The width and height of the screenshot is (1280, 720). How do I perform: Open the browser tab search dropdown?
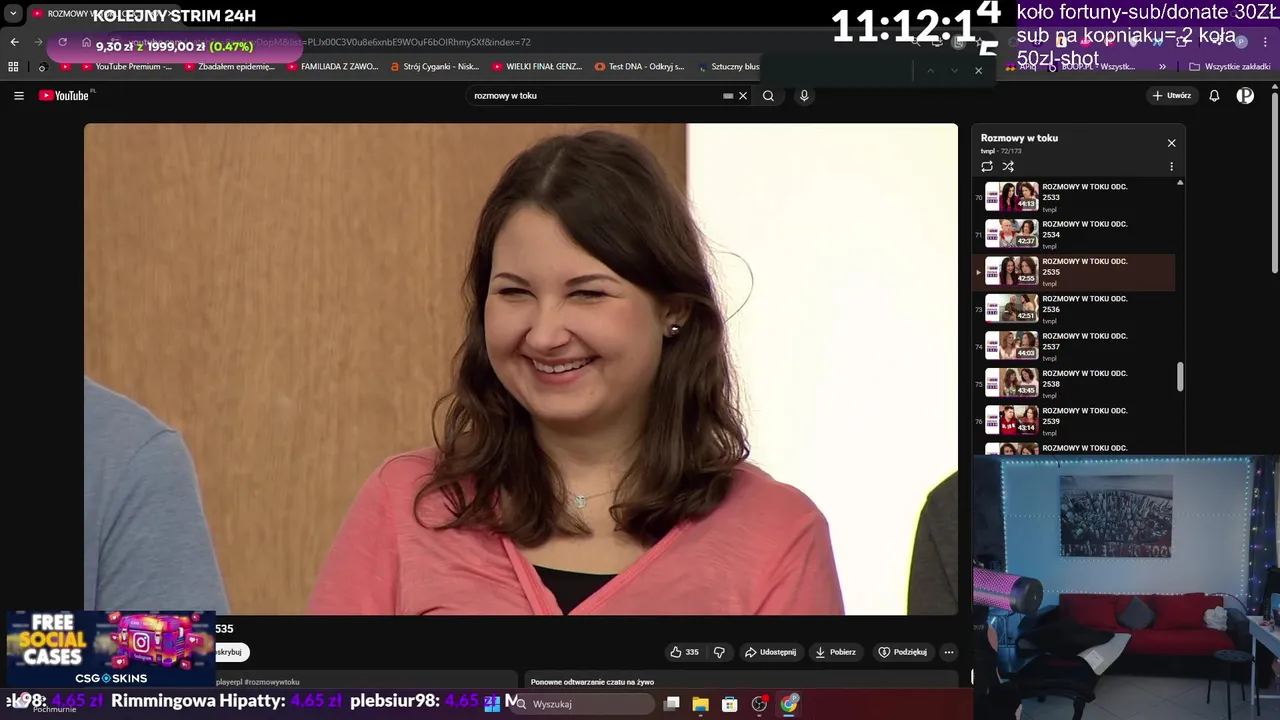[x=13, y=14]
